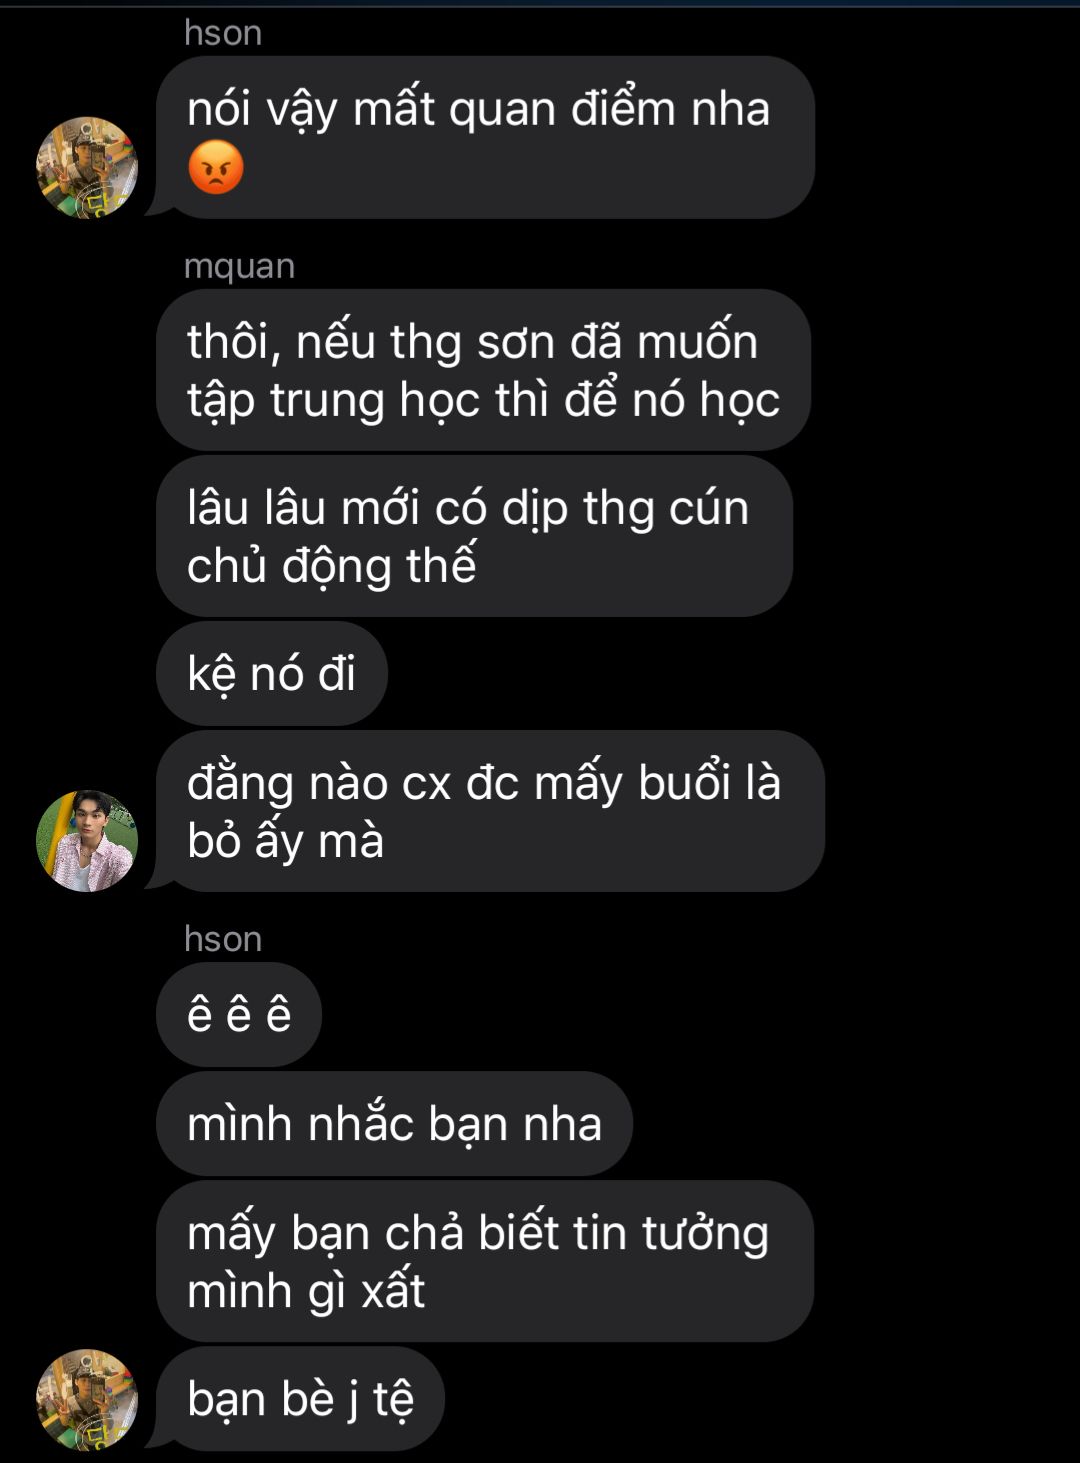This screenshot has height=1463, width=1080.
Task: Tap the "hson" label above "ê ê ê"
Action: point(223,939)
